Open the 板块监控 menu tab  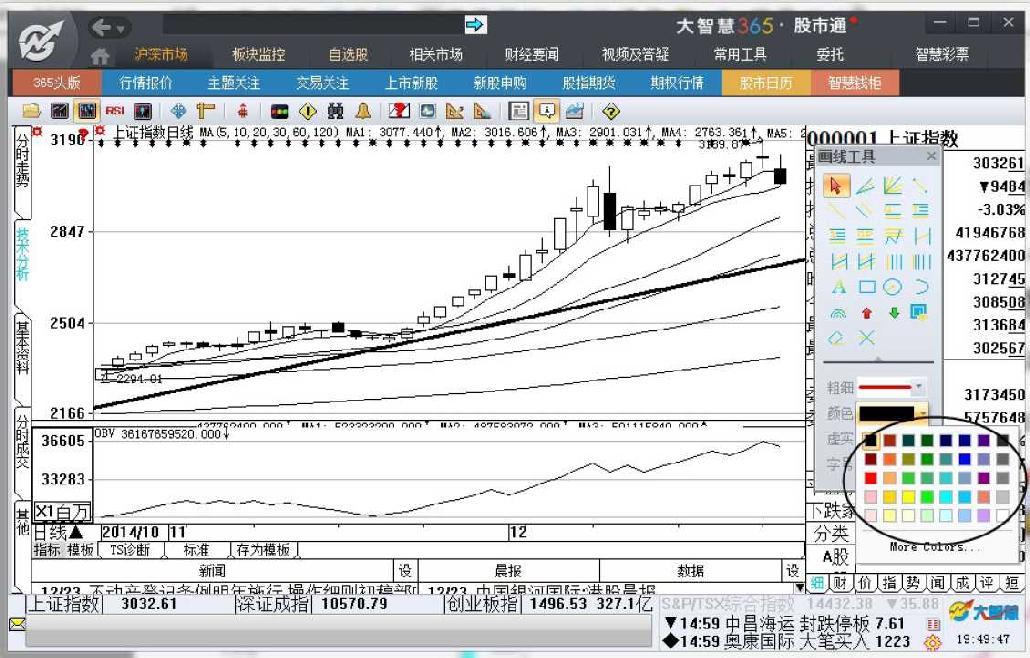(259, 55)
